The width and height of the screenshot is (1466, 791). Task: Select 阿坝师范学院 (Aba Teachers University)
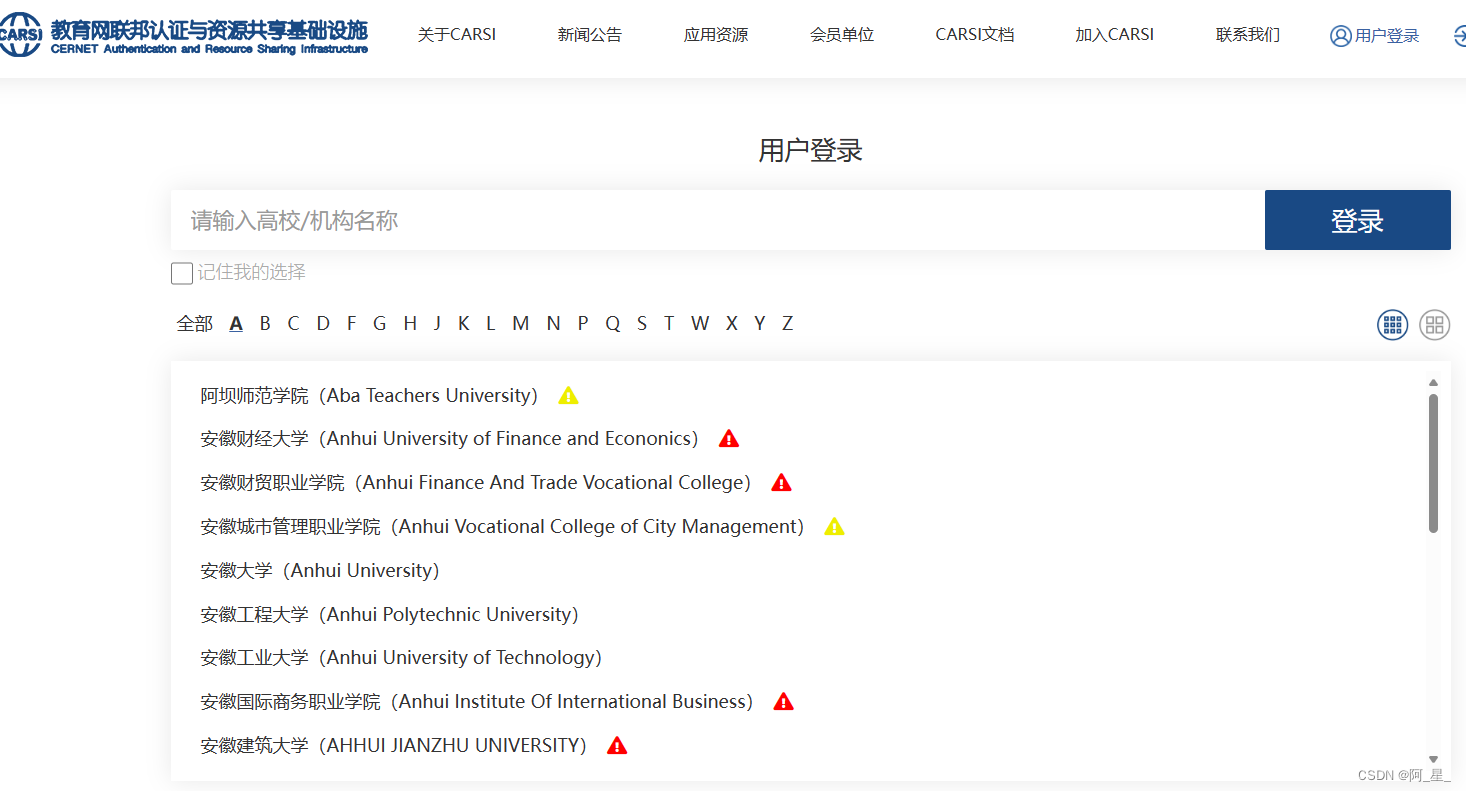coord(369,395)
